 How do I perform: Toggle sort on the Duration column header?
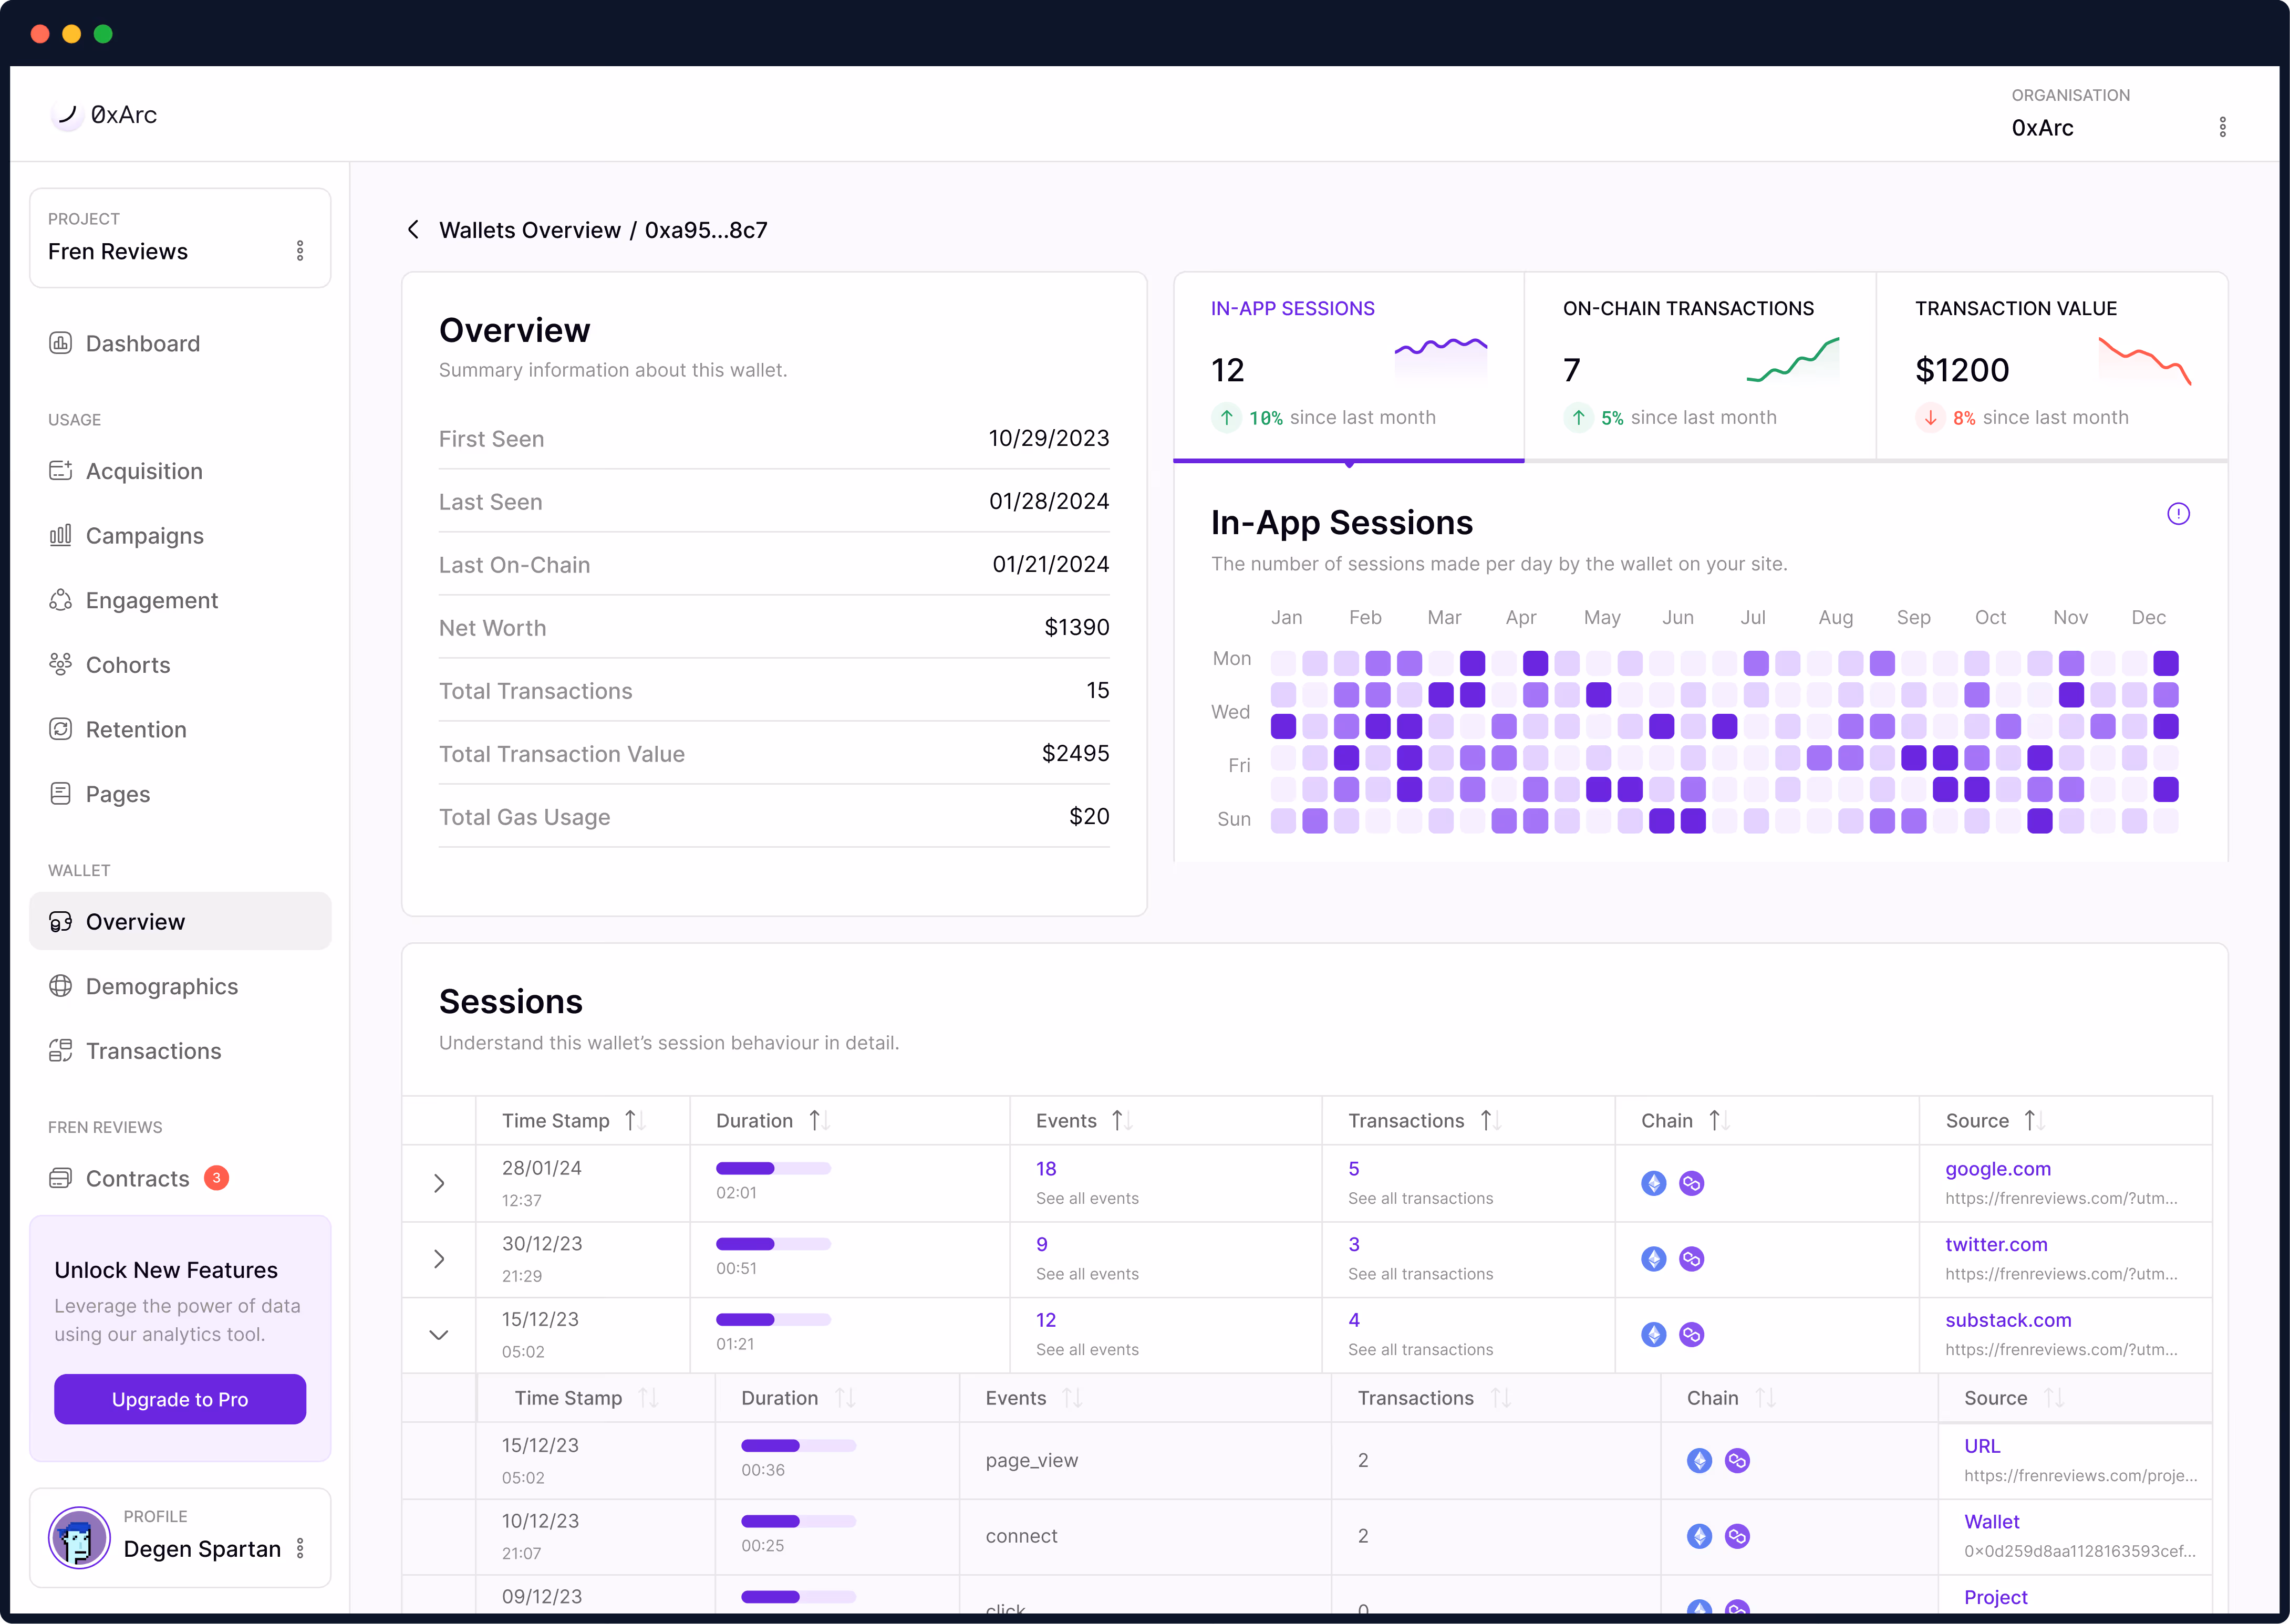pyautogui.click(x=819, y=1121)
